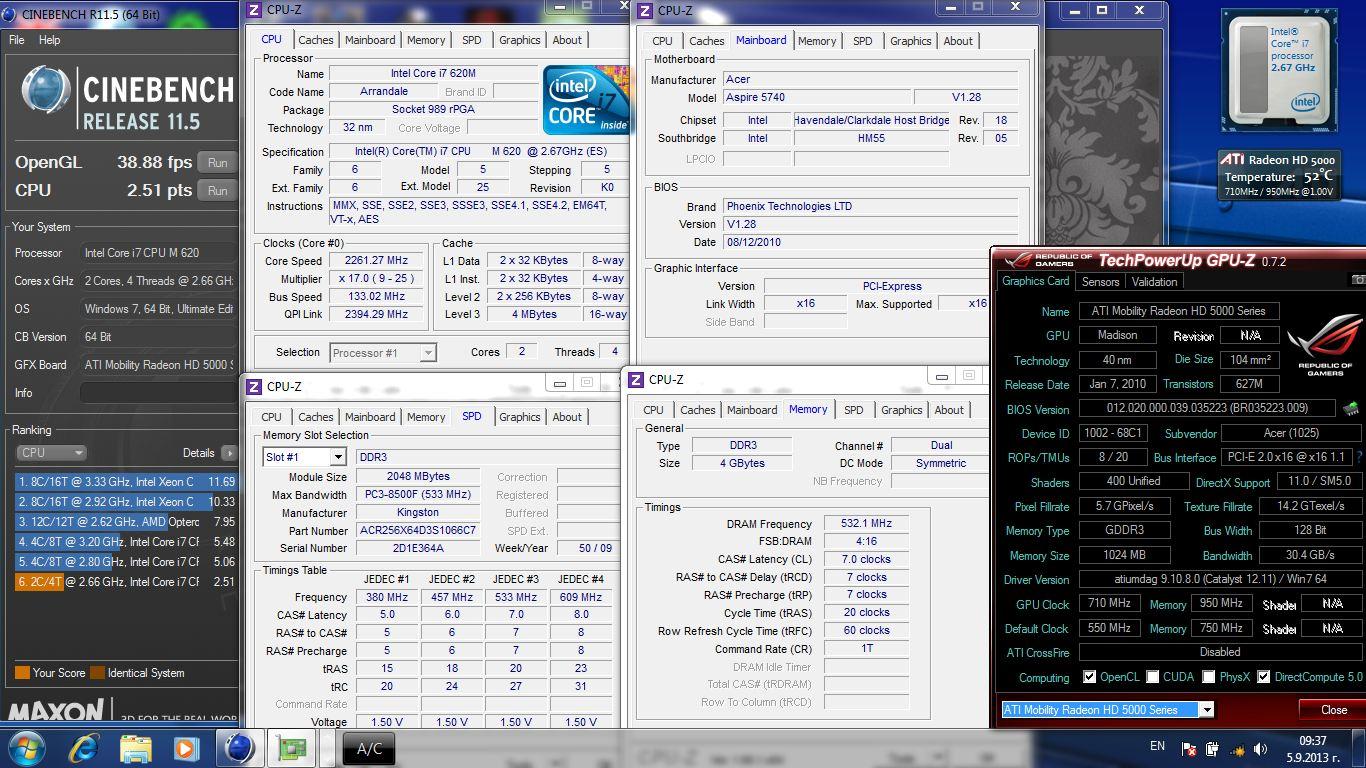Open Graphics tab in the CPU-Z Mainboard window
This screenshot has height=768, width=1366.
tap(910, 41)
